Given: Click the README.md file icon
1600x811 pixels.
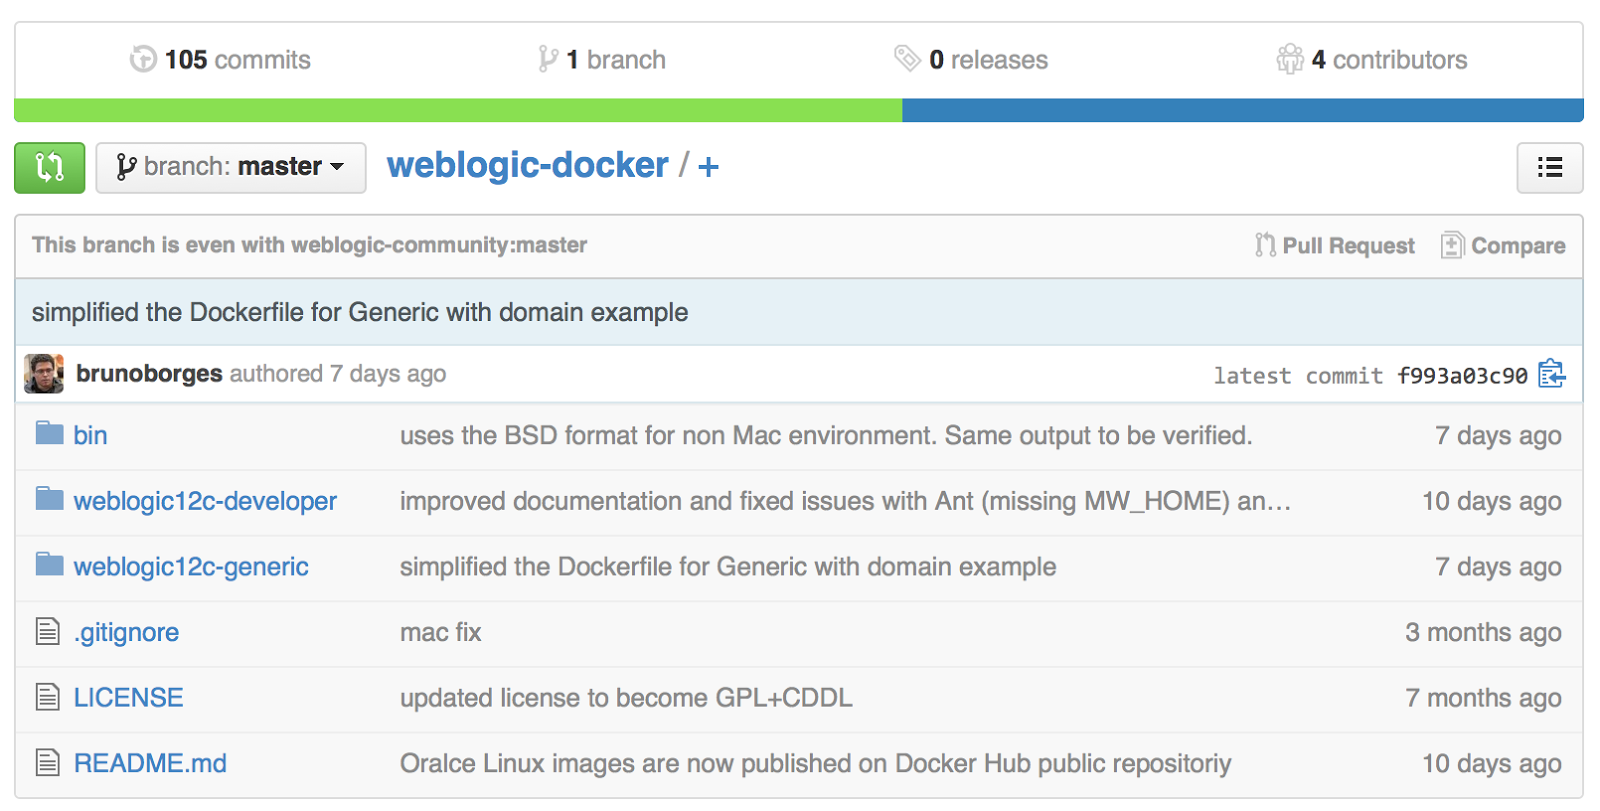Looking at the screenshot, I should coord(48,763).
